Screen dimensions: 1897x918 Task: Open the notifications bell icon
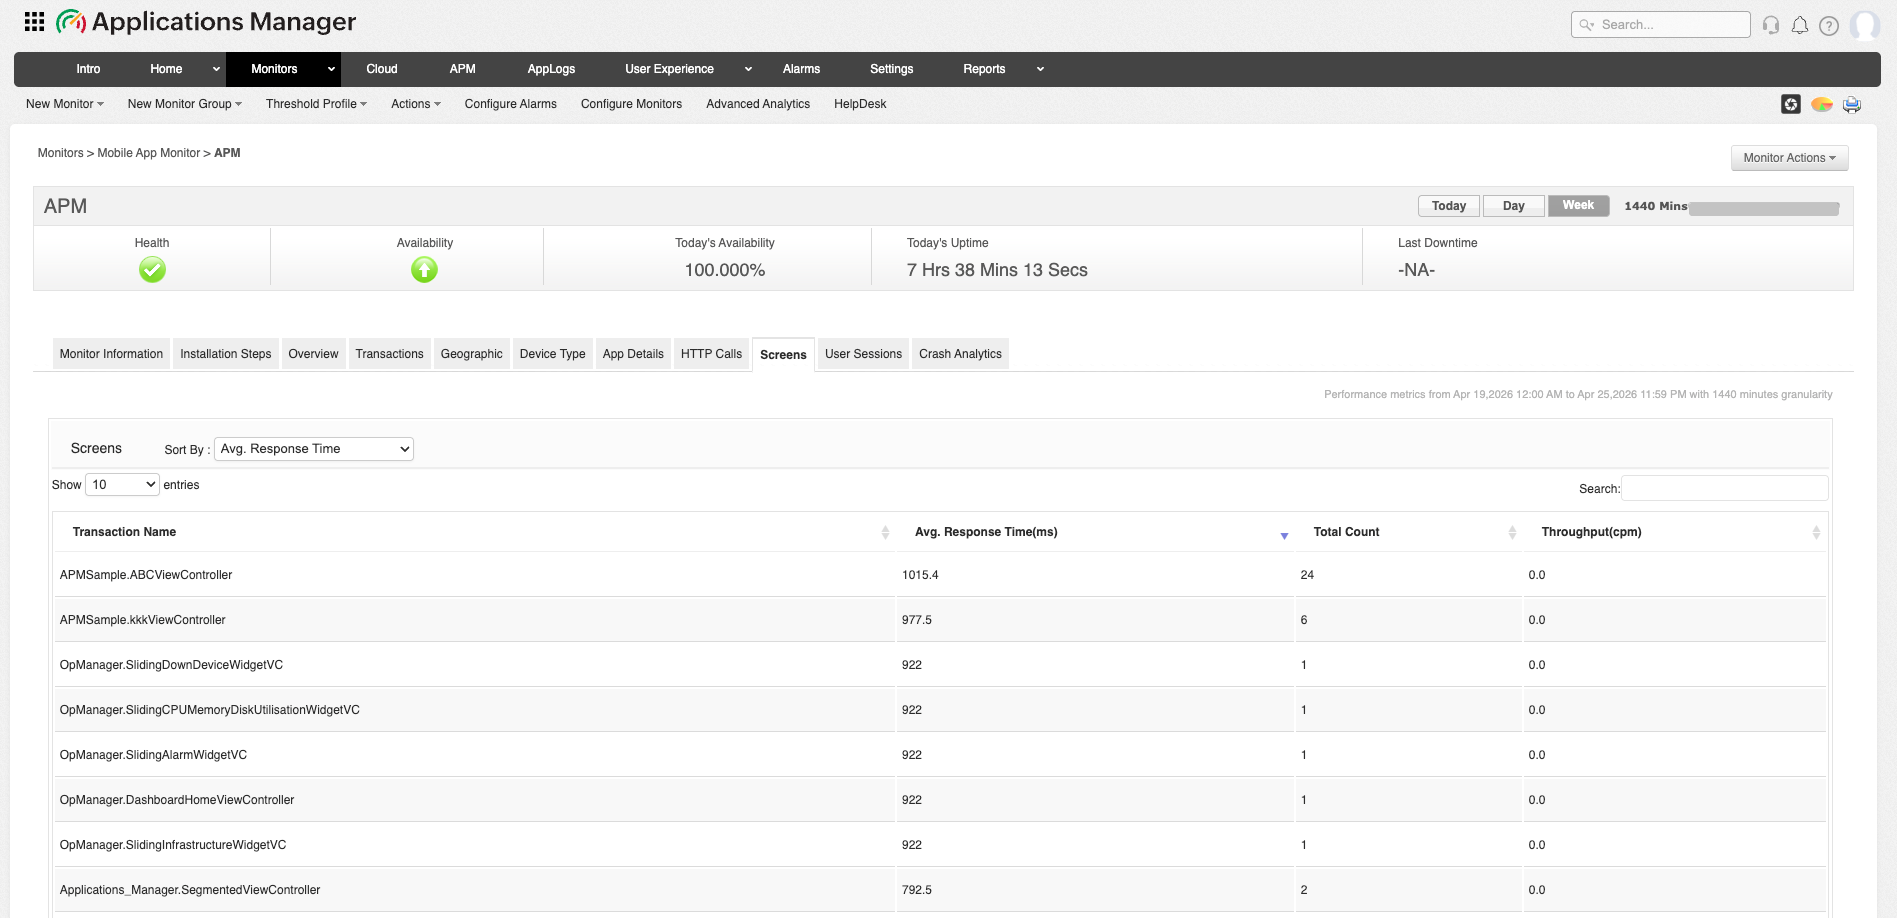[x=1800, y=25]
